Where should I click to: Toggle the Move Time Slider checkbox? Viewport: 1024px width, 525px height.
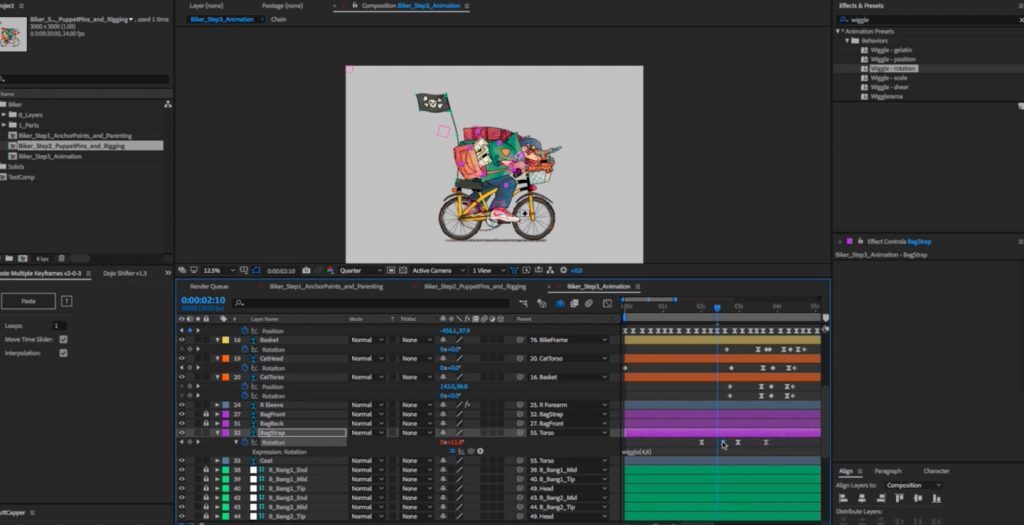coord(63,339)
